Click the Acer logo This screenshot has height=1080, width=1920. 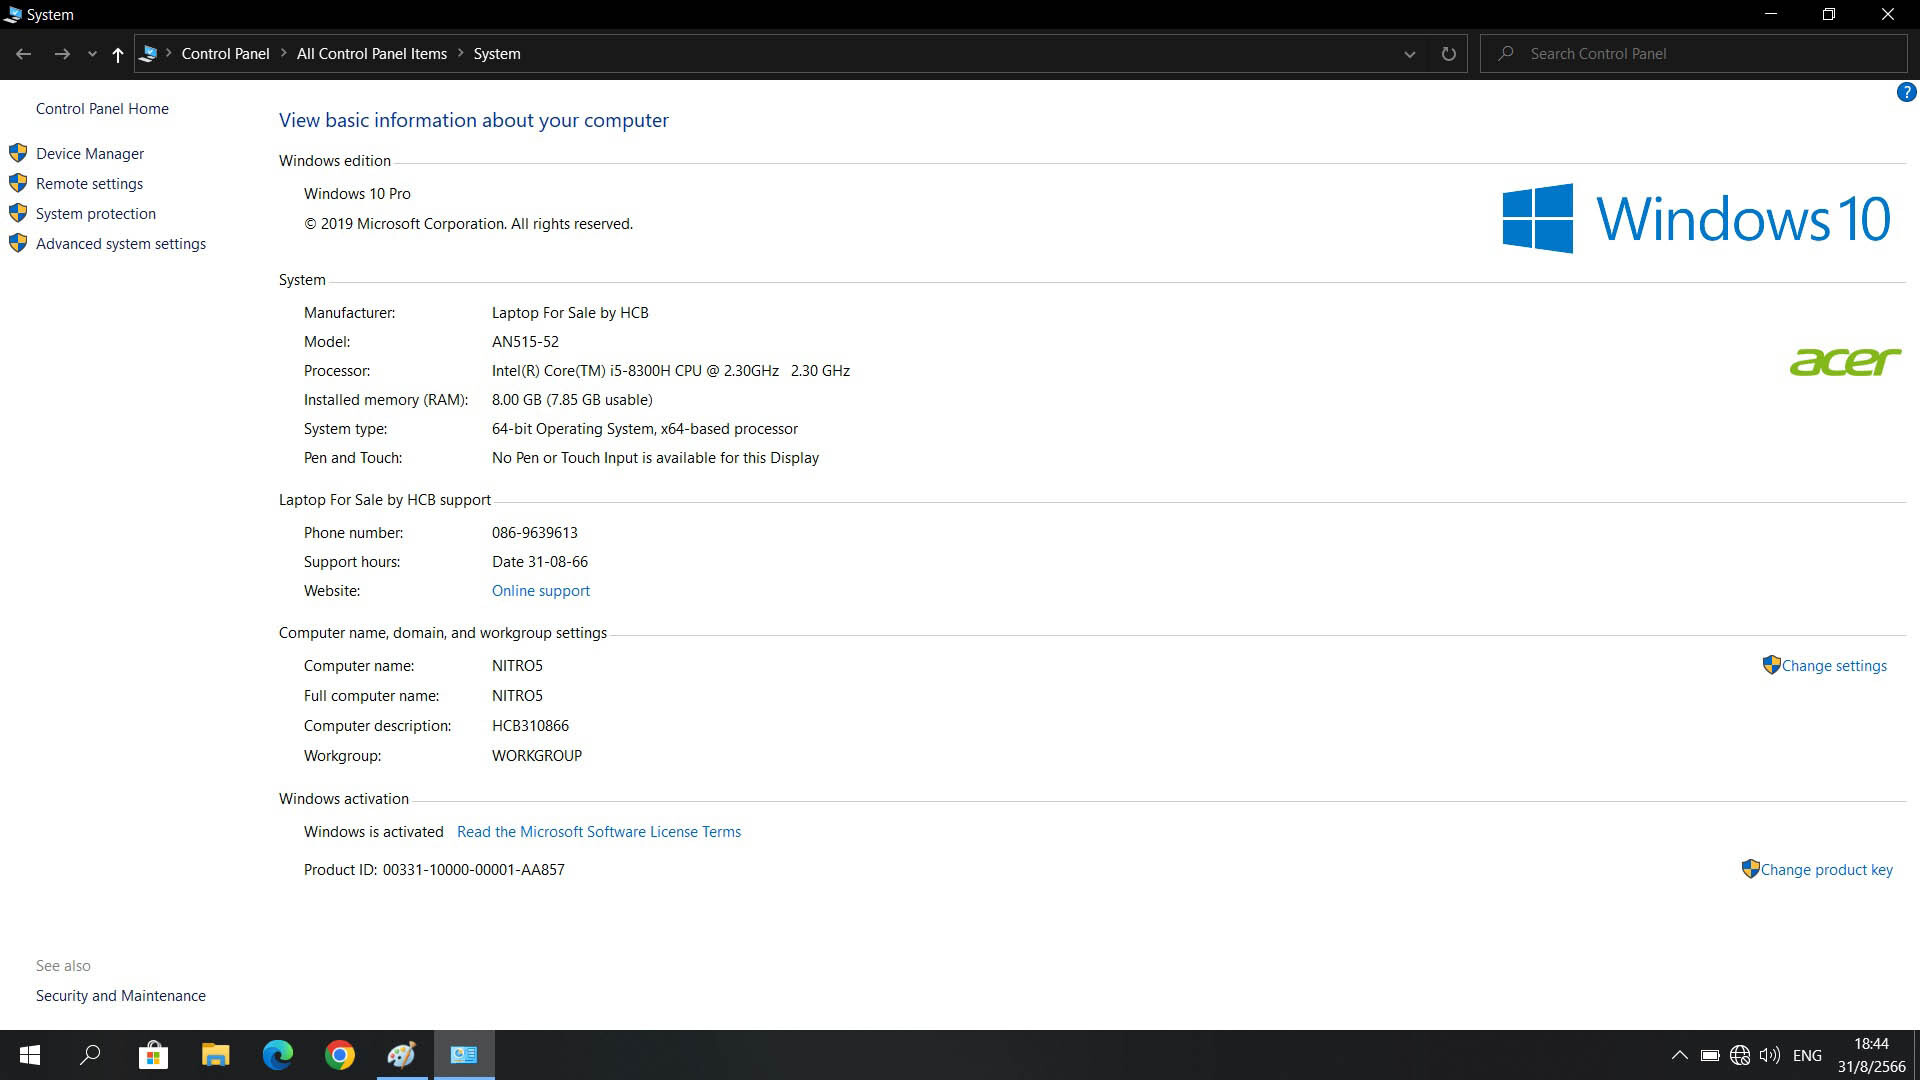[x=1845, y=362]
